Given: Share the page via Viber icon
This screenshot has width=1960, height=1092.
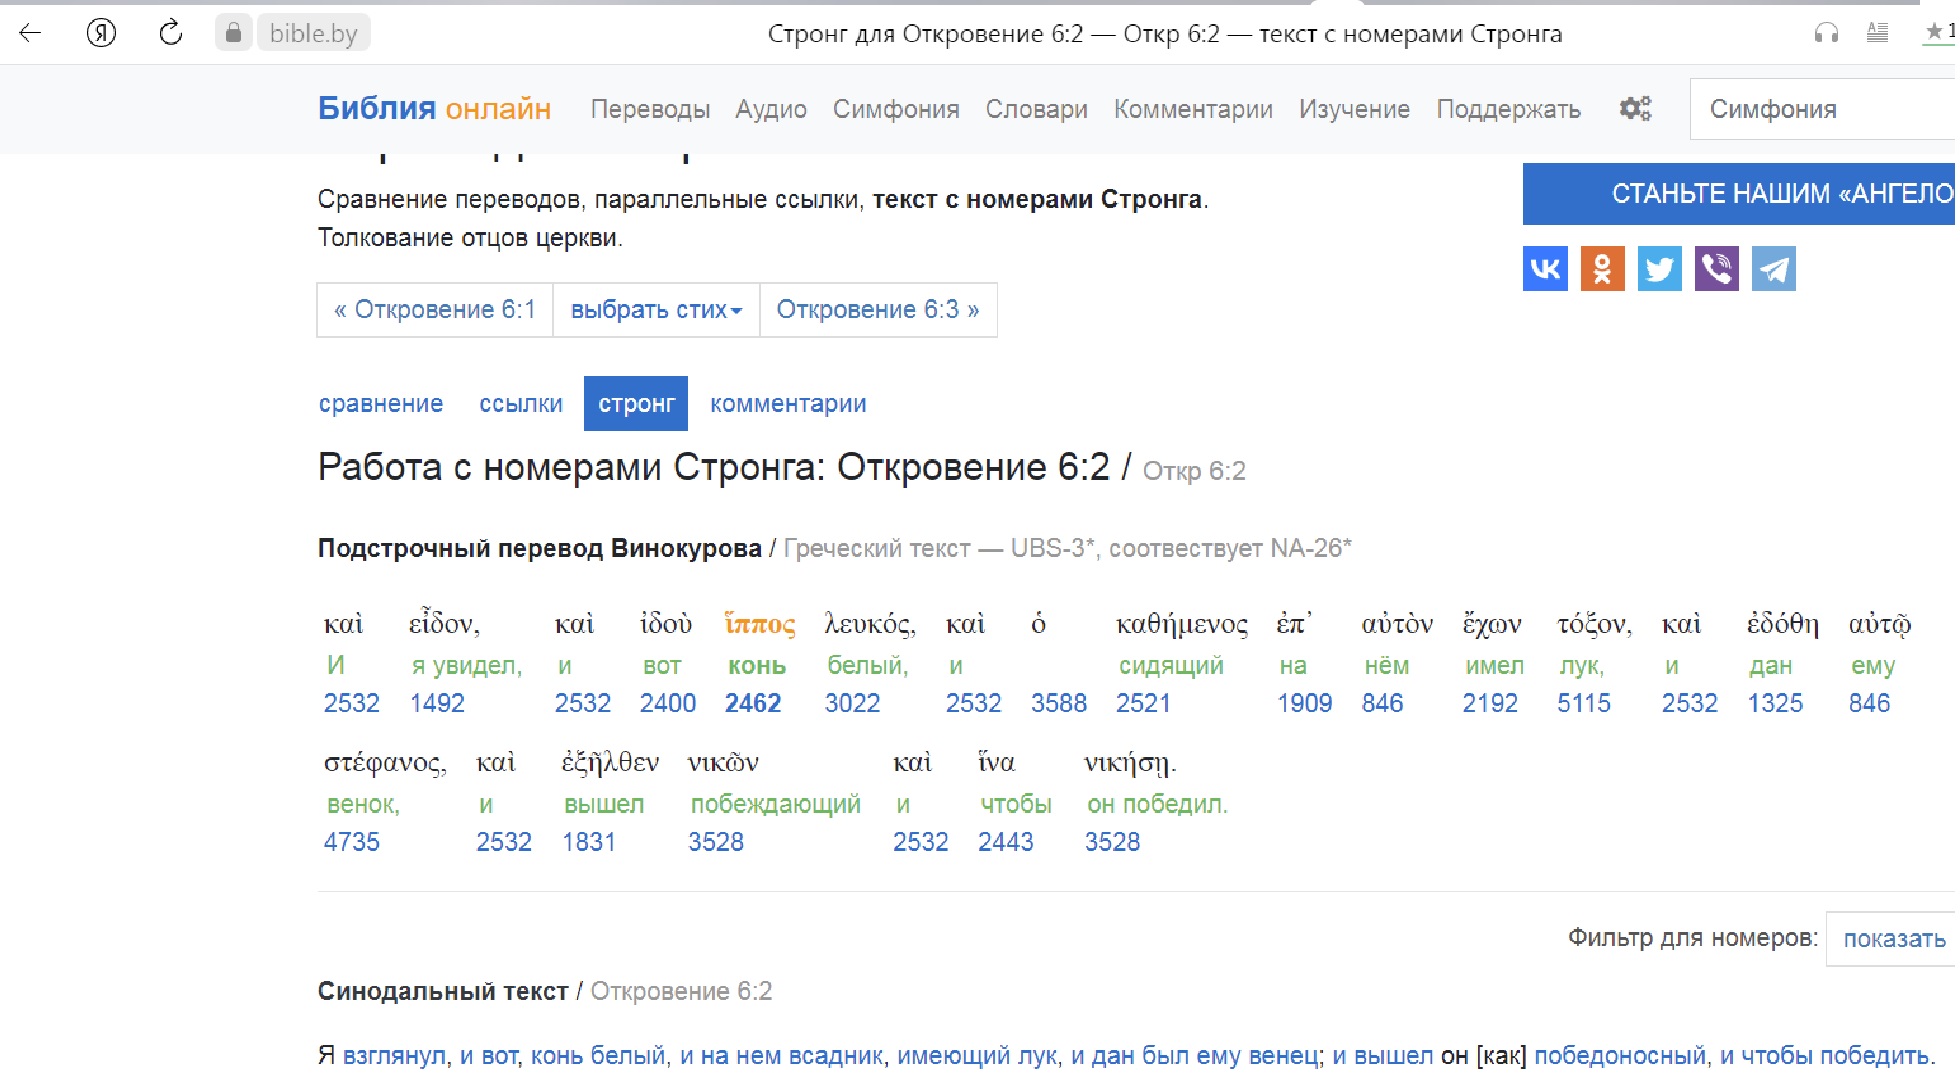Looking at the screenshot, I should [x=1716, y=269].
